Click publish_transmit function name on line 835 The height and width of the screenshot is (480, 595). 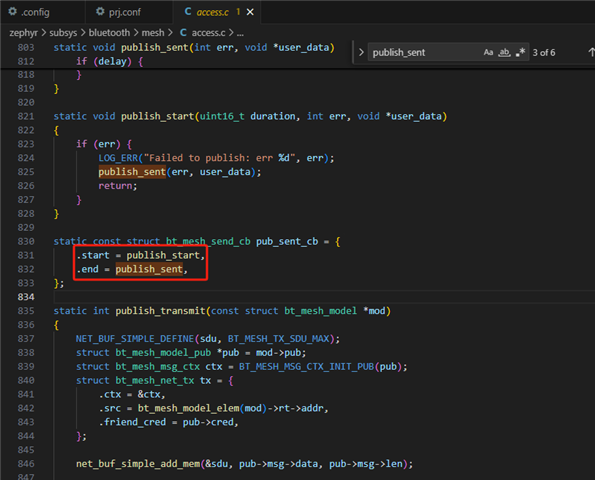point(161,311)
